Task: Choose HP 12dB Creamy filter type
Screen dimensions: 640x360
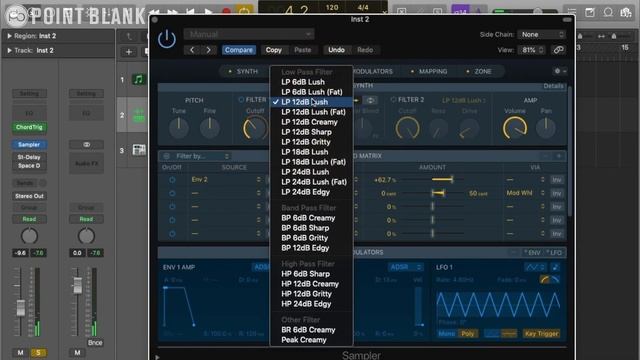Action: click(x=311, y=284)
